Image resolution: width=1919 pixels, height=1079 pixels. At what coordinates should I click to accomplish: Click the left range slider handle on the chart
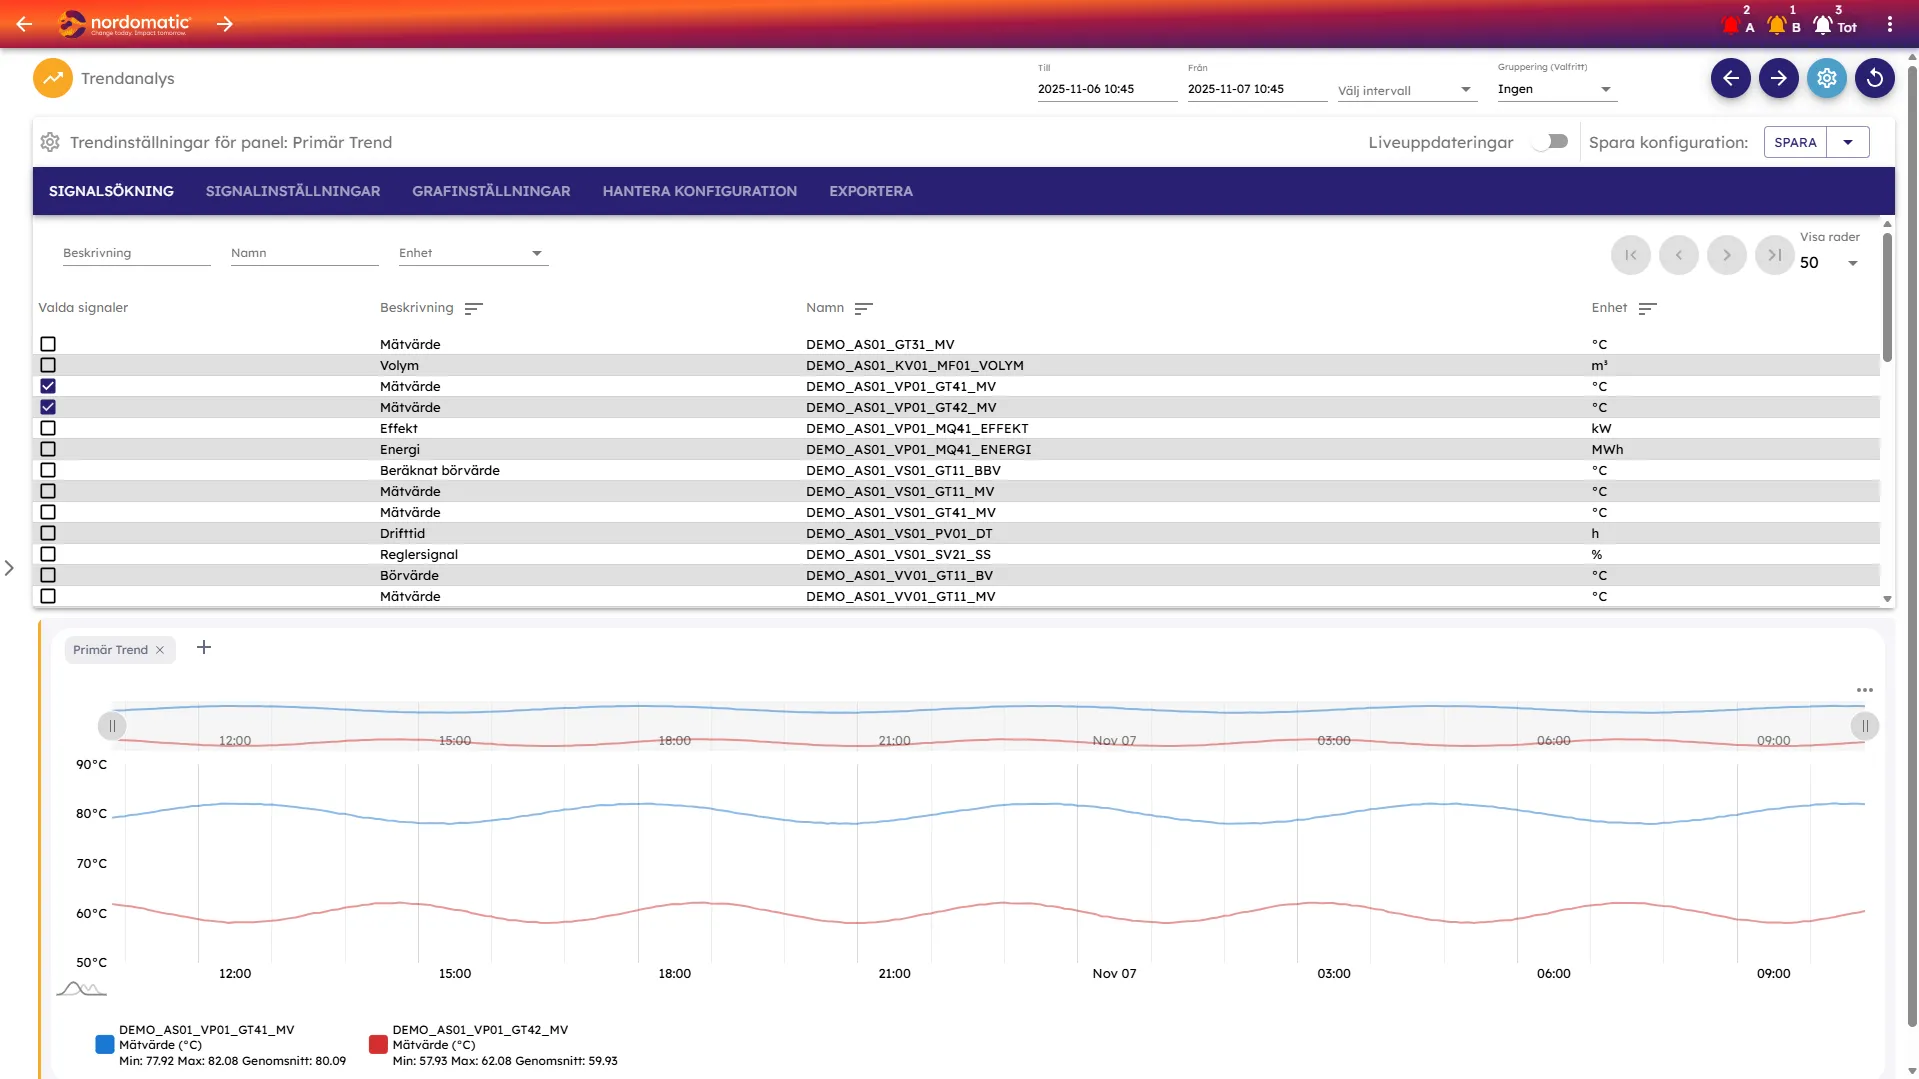point(112,726)
